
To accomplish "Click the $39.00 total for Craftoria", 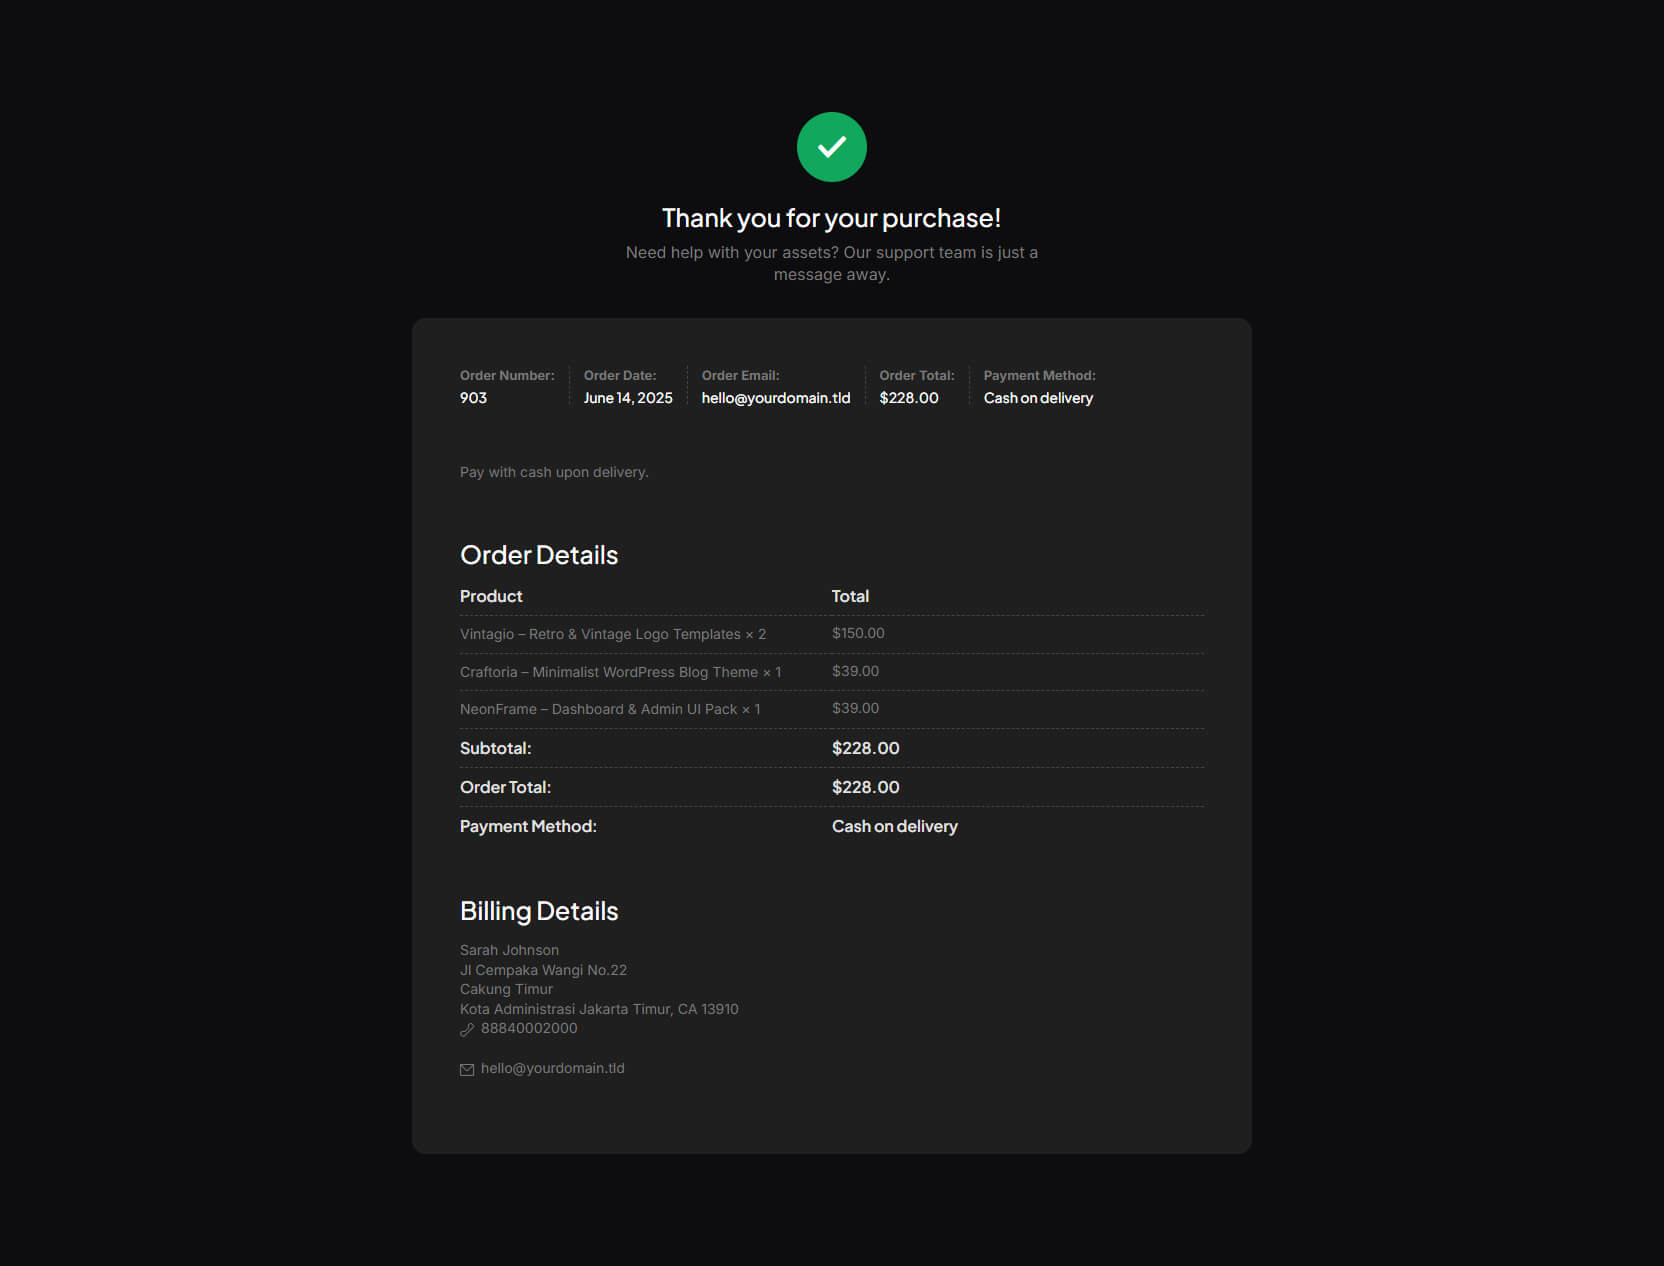I will tap(855, 671).
